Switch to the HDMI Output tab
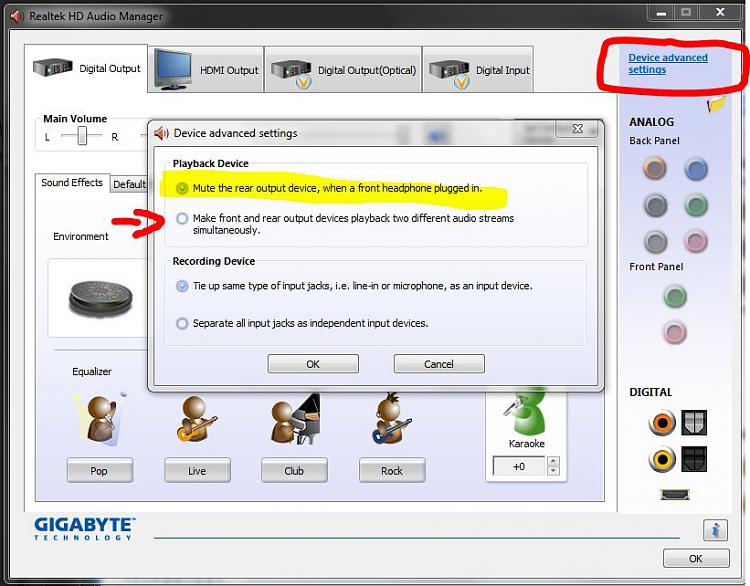 [206, 70]
